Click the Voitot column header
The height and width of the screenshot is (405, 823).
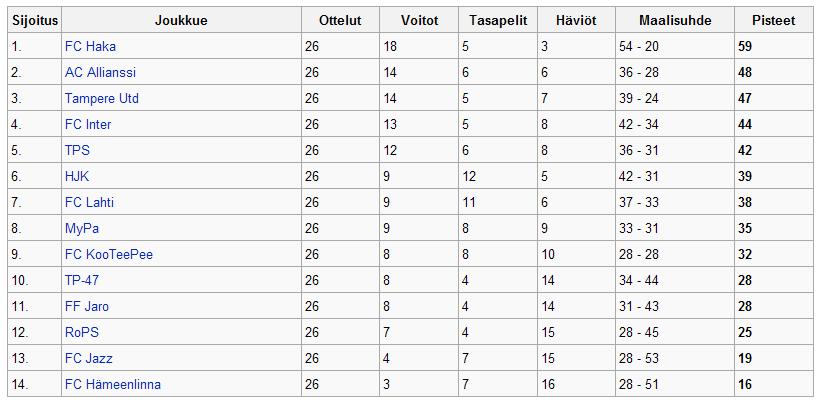click(x=419, y=20)
